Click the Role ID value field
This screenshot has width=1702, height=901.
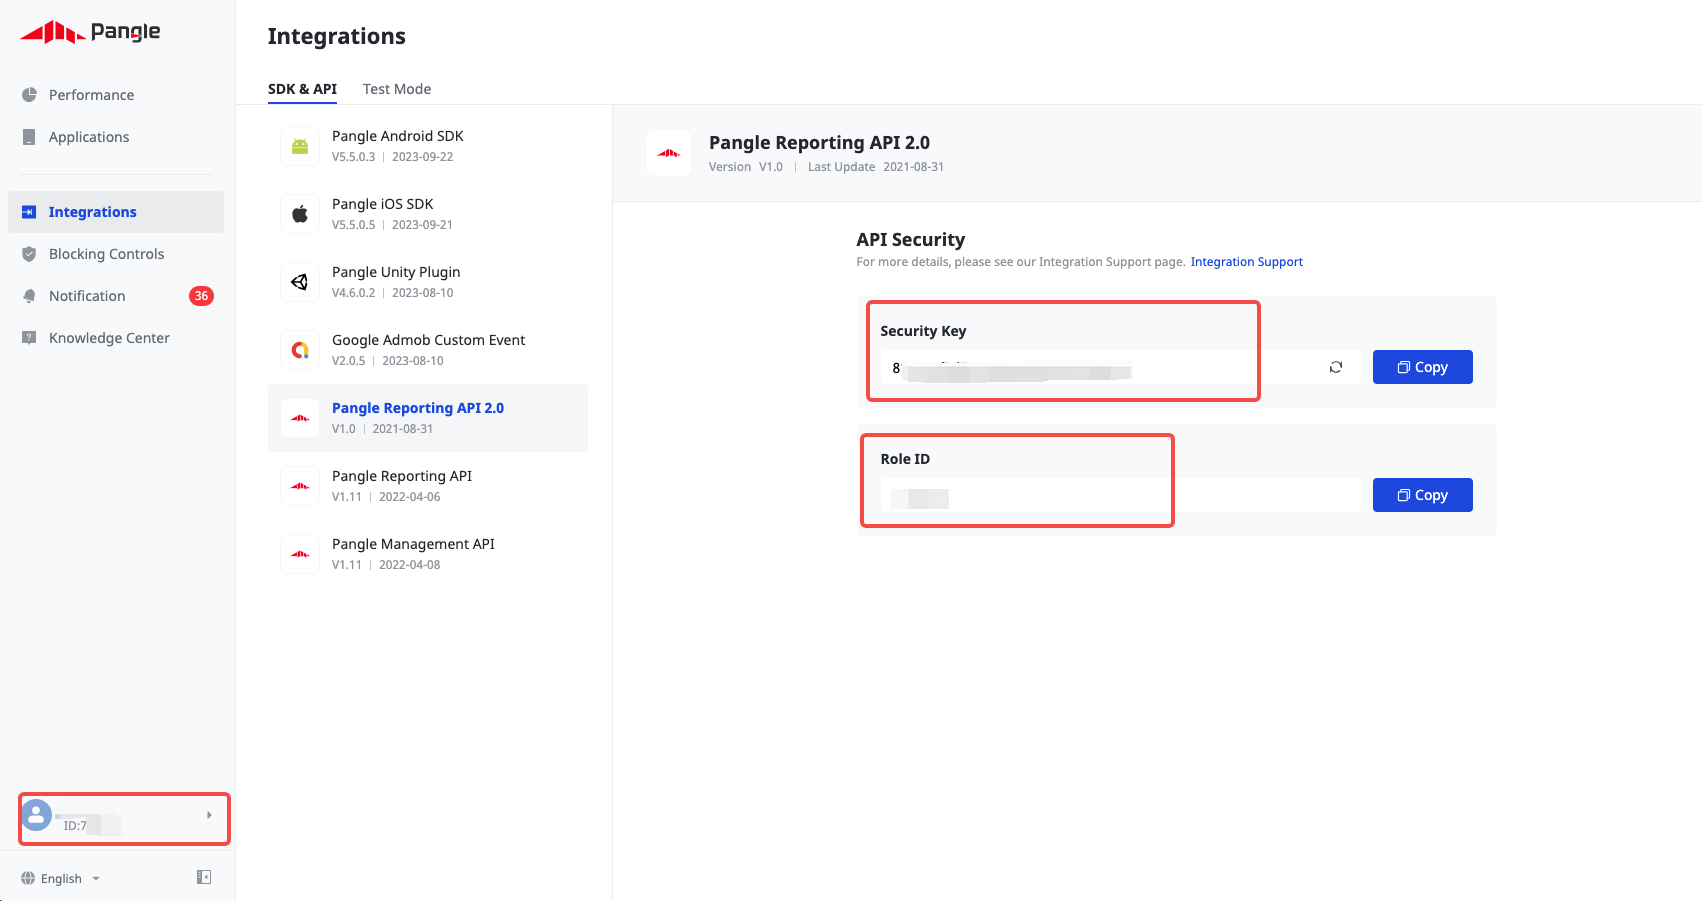pyautogui.click(x=1120, y=496)
